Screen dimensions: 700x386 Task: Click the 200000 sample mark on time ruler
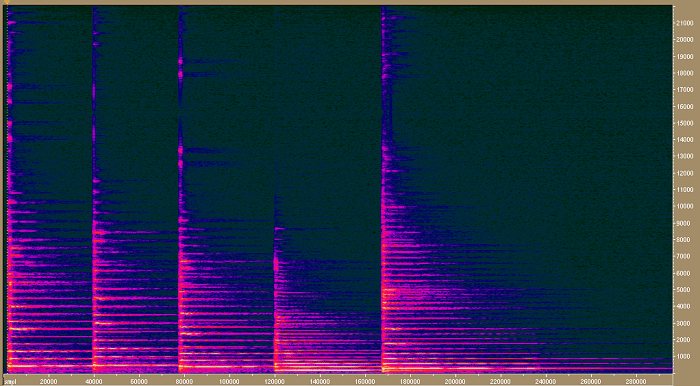(x=456, y=382)
